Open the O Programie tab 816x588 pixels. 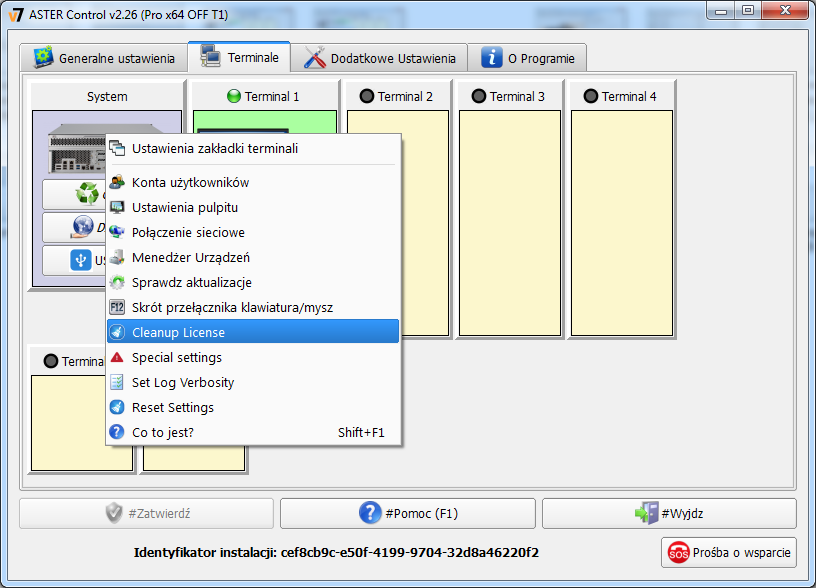point(527,58)
